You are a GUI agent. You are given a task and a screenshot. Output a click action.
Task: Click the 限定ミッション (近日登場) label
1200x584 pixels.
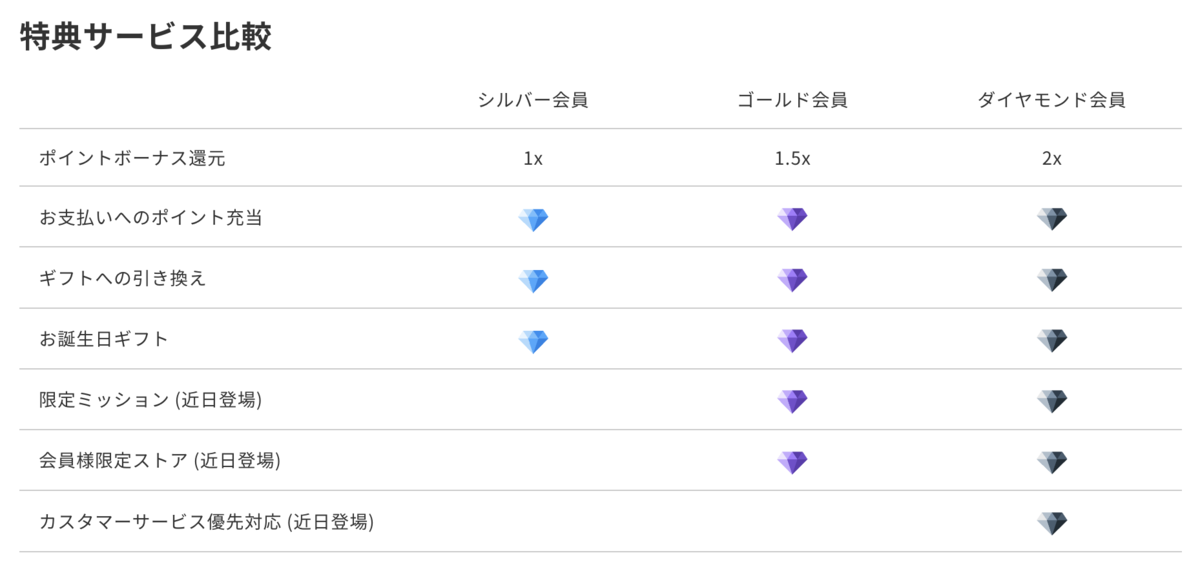150,400
